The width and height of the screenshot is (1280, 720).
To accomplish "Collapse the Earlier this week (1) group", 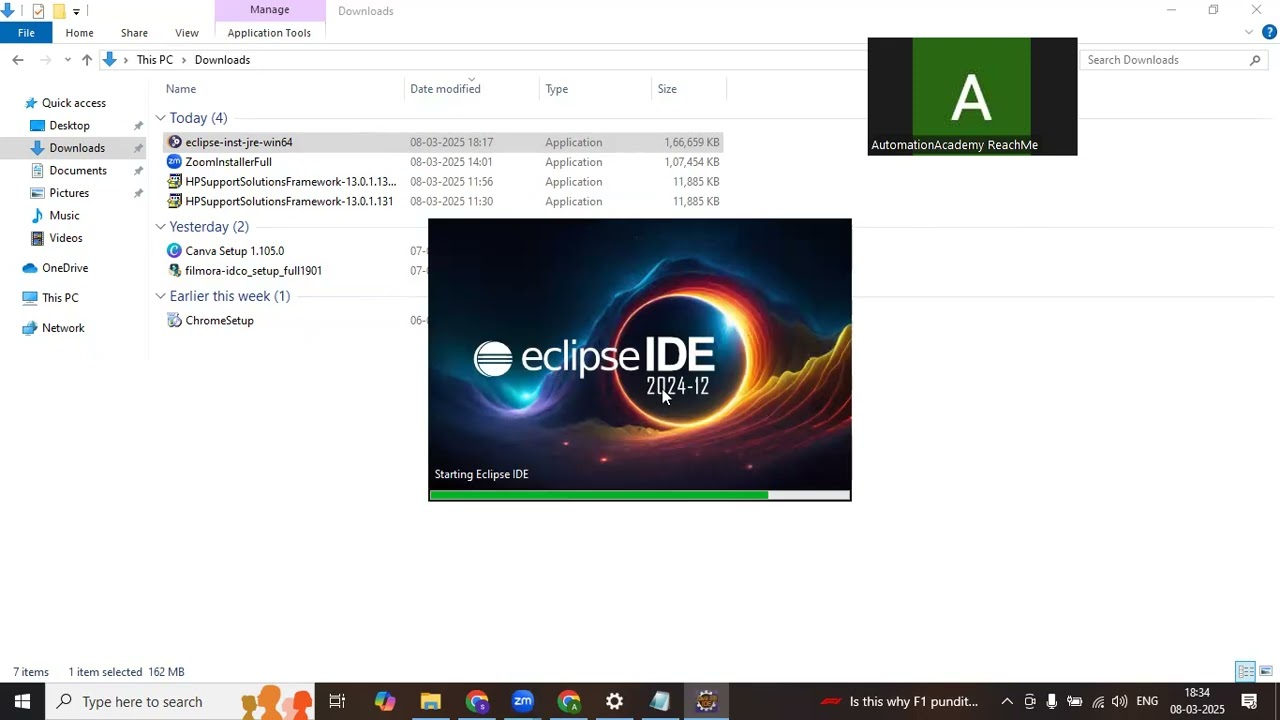I will pyautogui.click(x=160, y=296).
